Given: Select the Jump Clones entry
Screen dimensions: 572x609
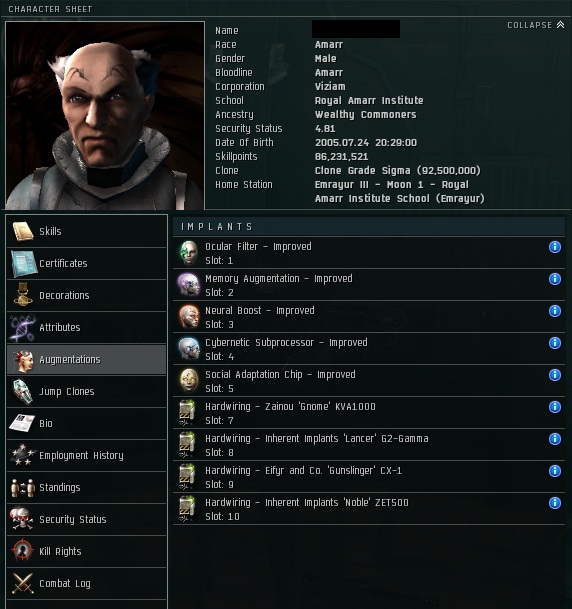Looking at the screenshot, I should [87, 392].
